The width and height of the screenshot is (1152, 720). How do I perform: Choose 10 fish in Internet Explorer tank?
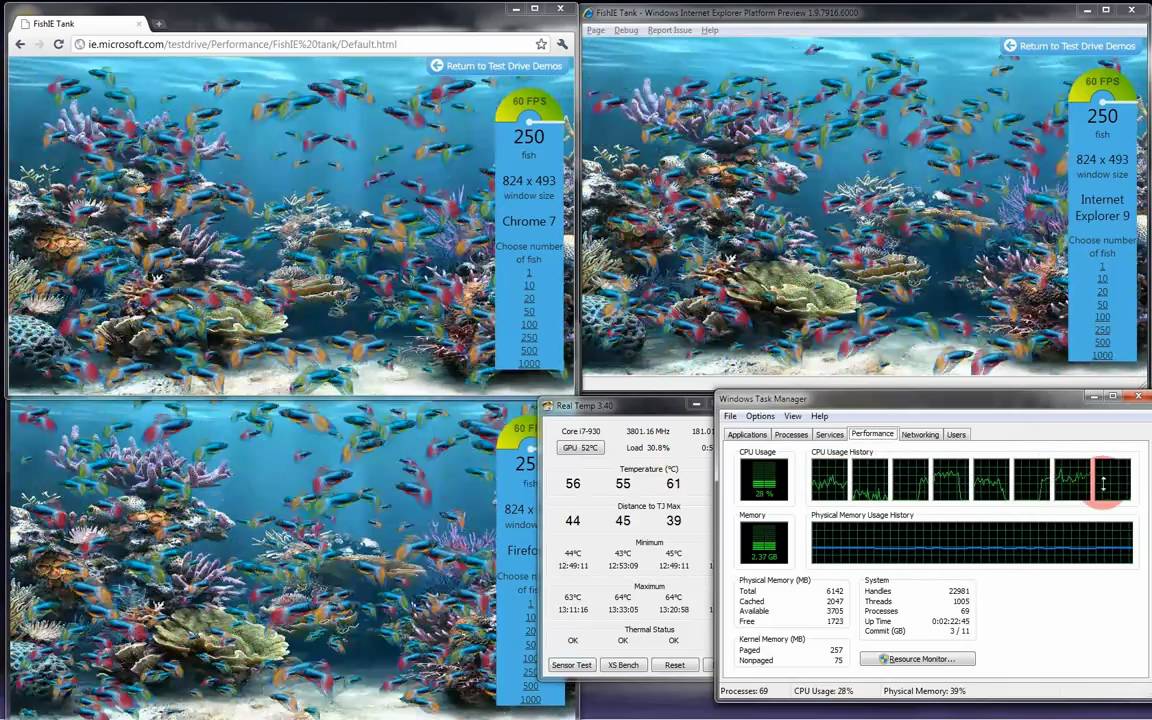coord(1102,279)
